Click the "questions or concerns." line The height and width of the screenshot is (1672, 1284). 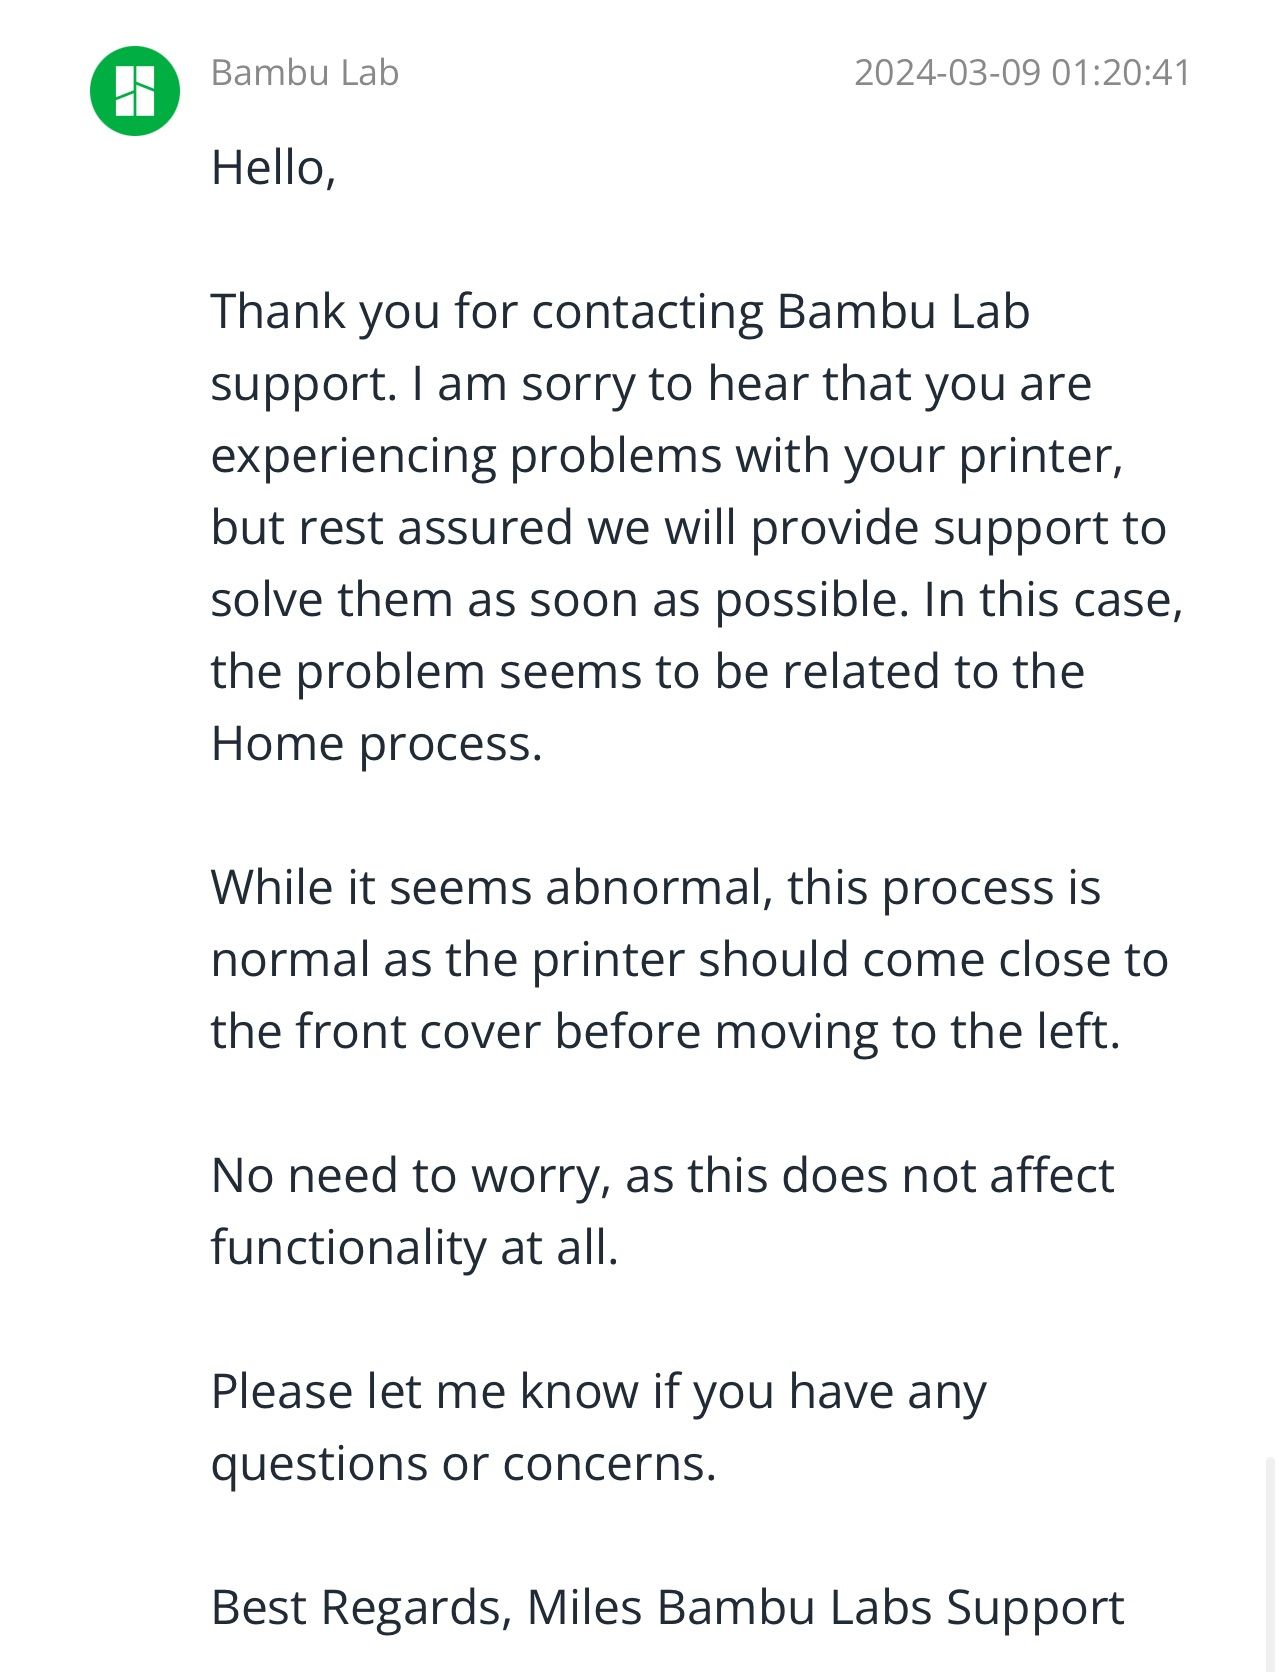point(464,1464)
